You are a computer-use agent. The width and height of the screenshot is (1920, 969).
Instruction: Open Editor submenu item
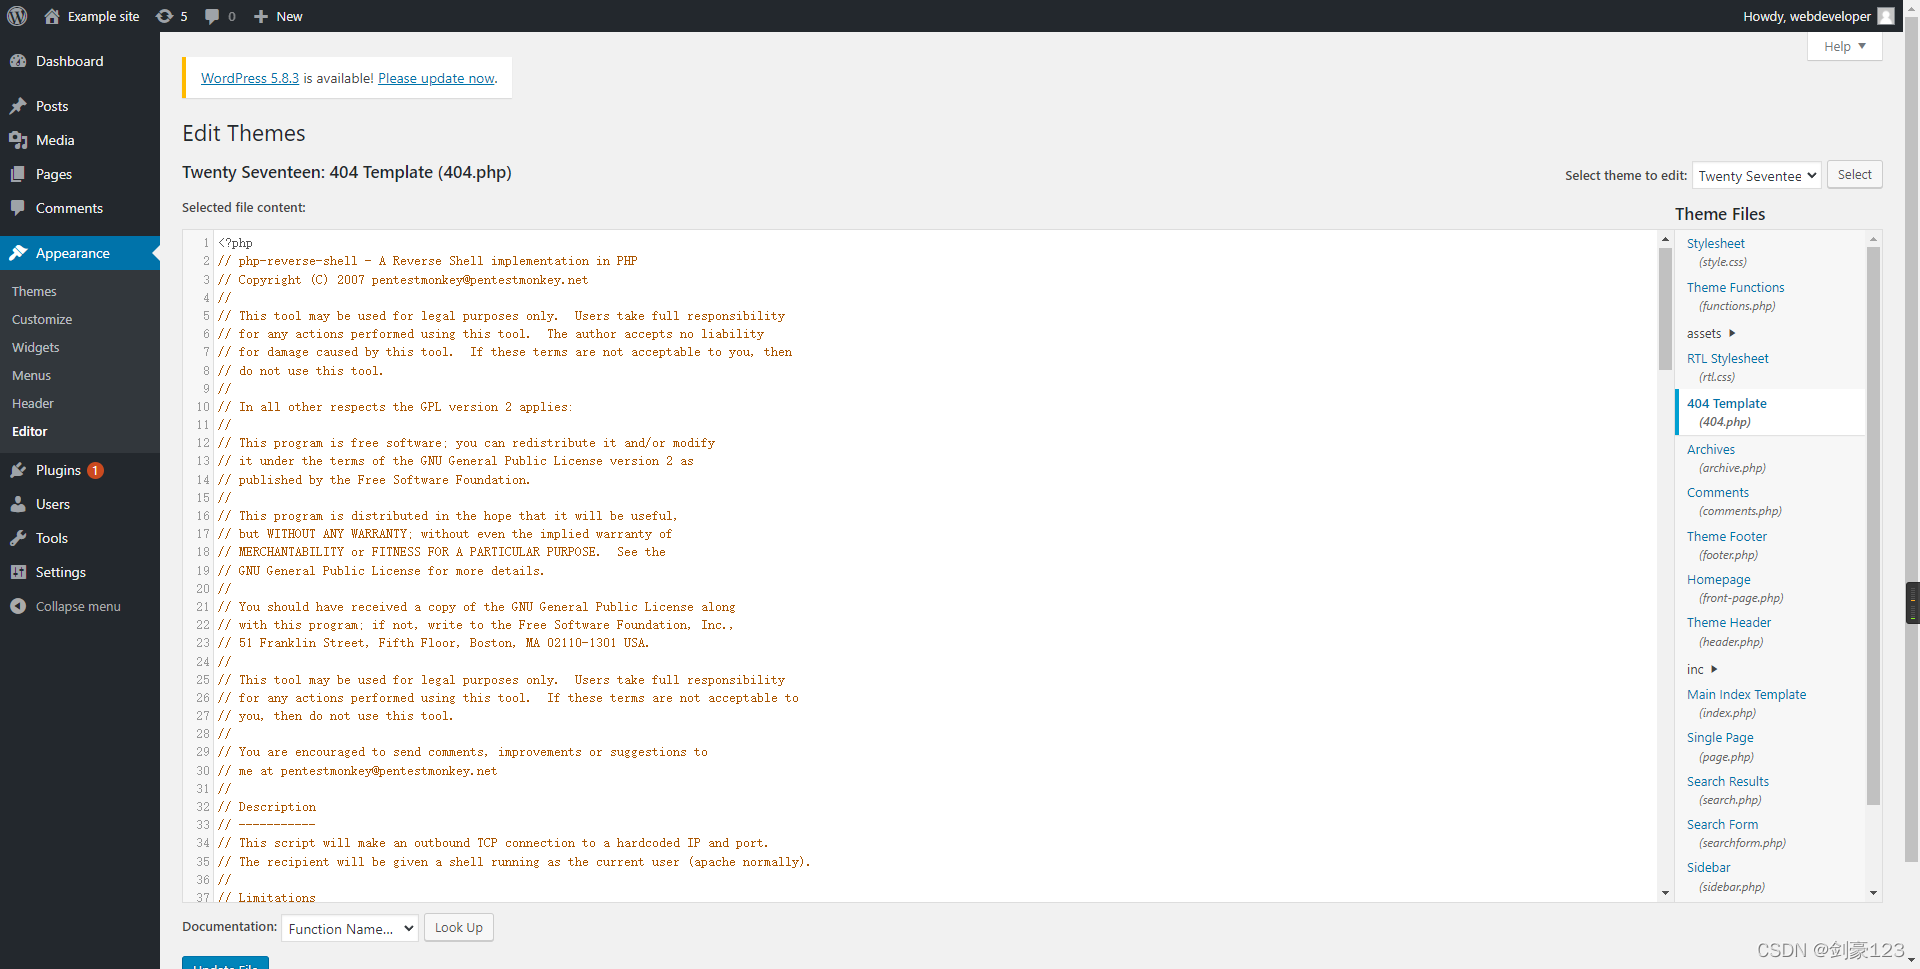pyautogui.click(x=30, y=431)
